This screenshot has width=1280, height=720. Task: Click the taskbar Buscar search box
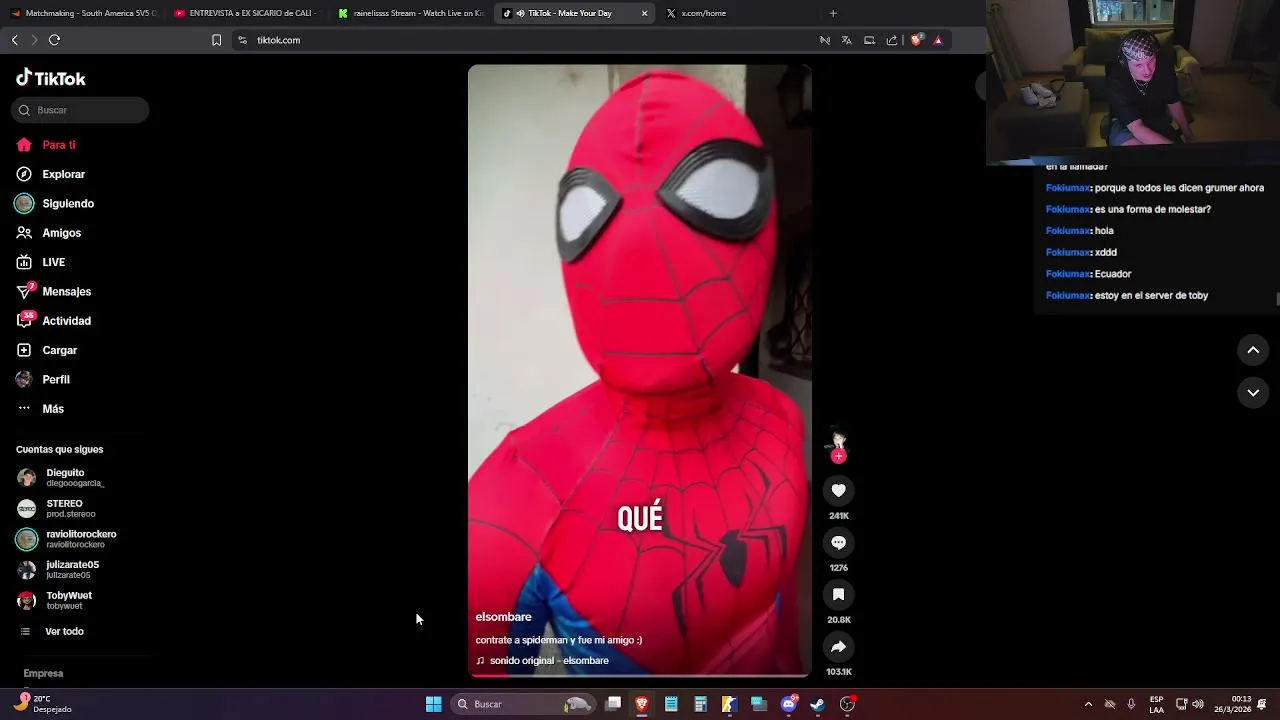pos(522,704)
